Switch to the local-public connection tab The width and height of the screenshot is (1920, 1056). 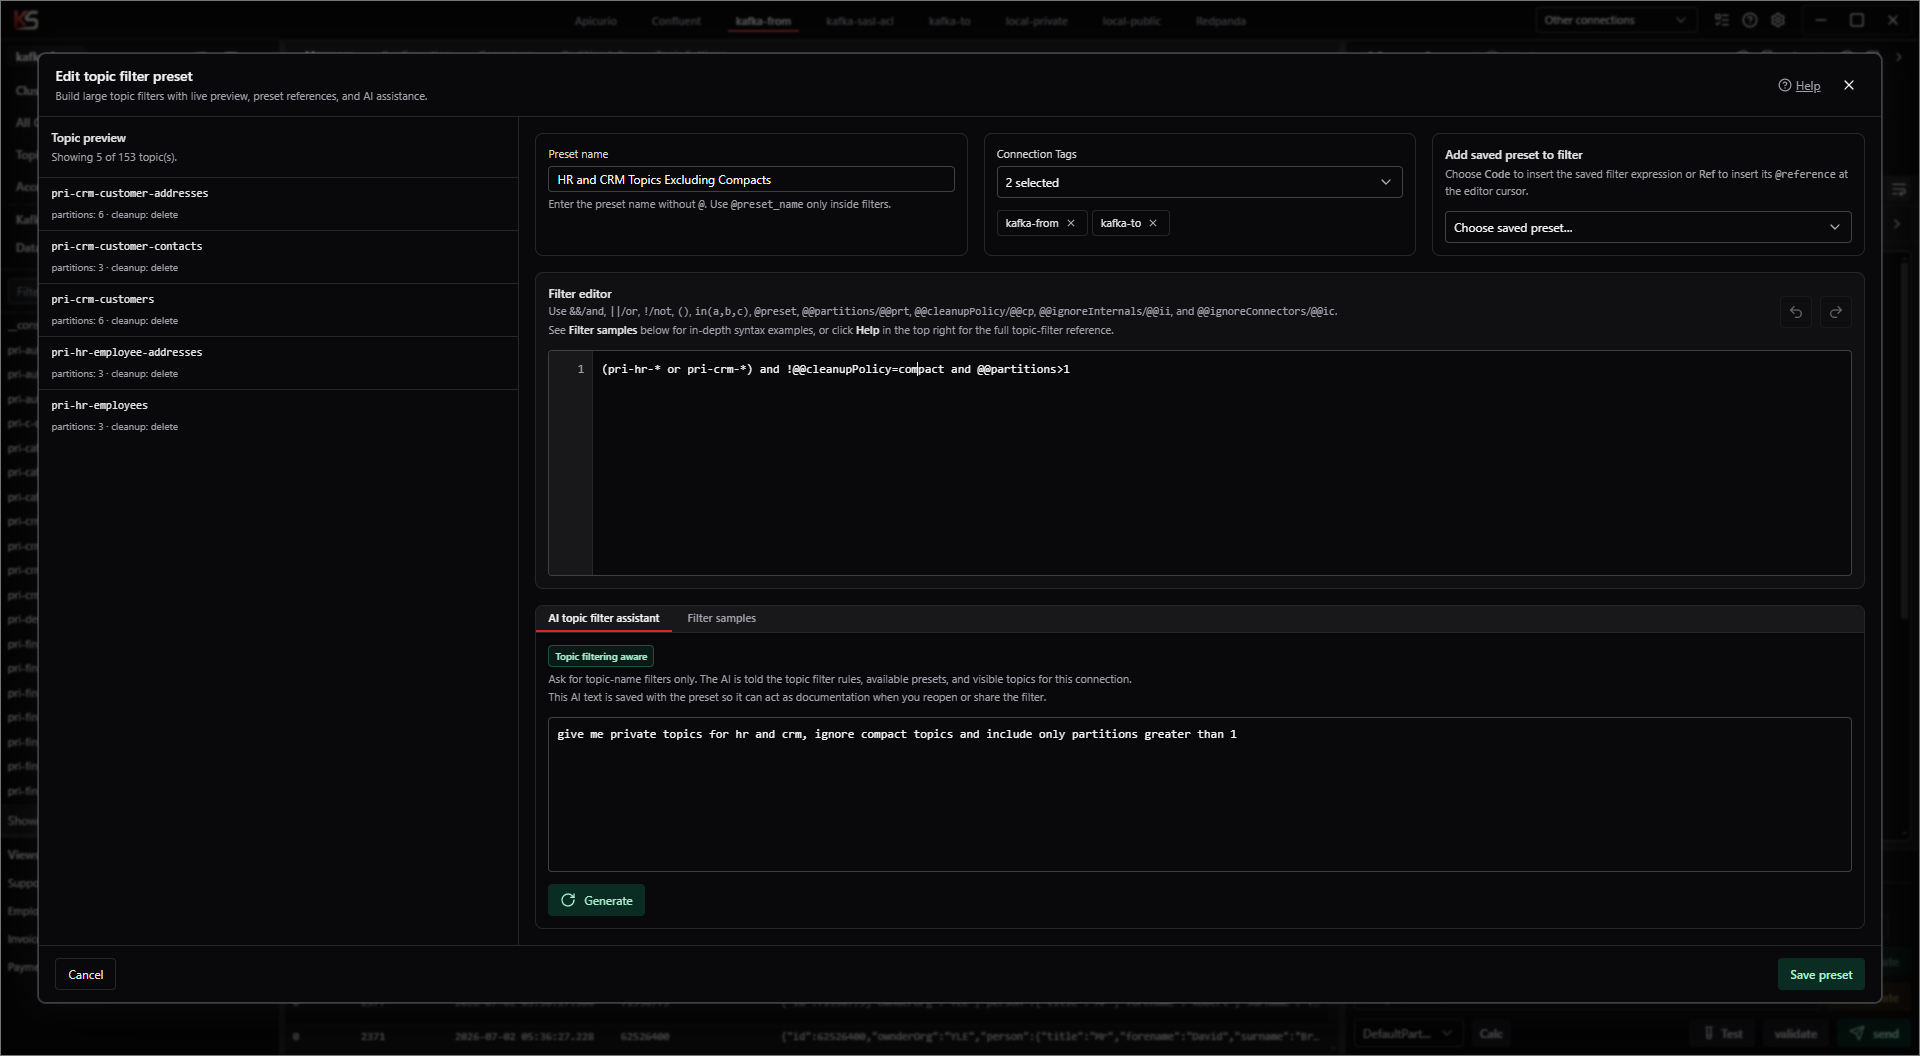click(x=1131, y=21)
